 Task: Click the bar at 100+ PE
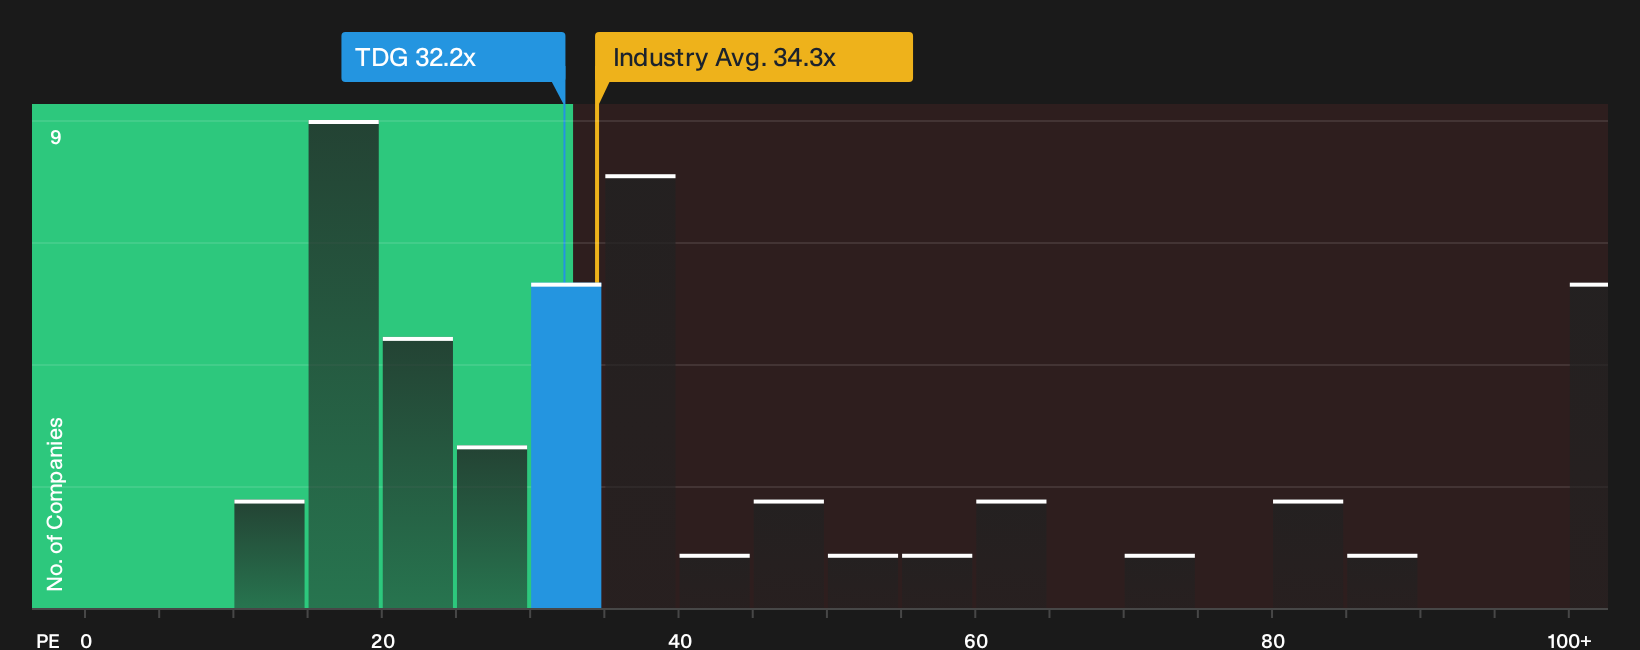tap(1589, 446)
